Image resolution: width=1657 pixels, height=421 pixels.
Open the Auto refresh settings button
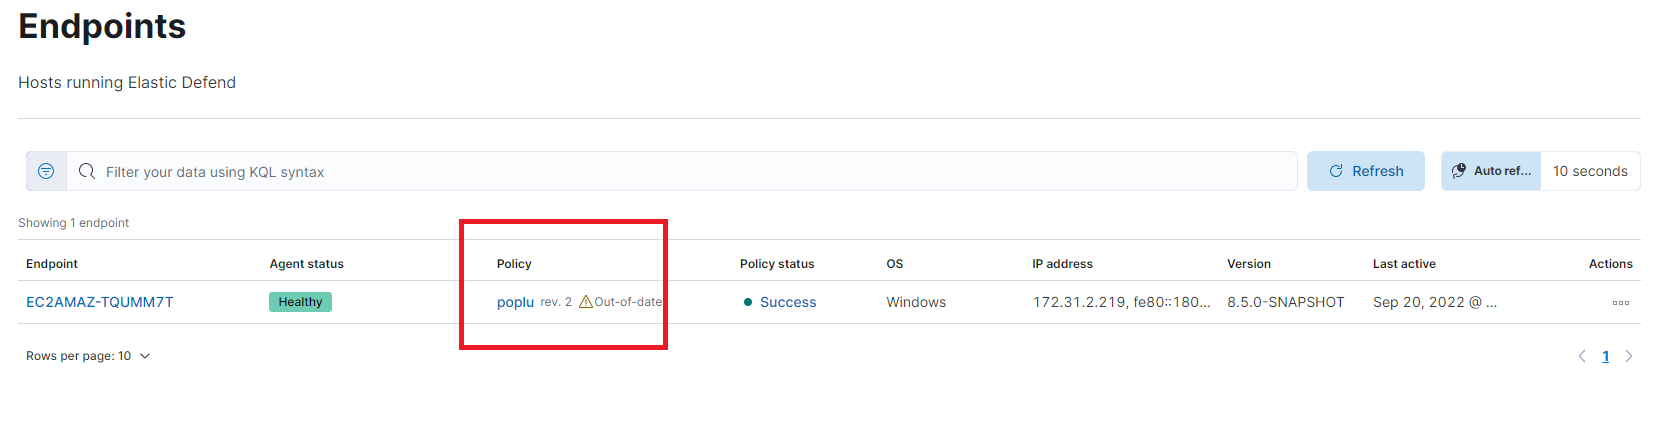(x=1491, y=171)
